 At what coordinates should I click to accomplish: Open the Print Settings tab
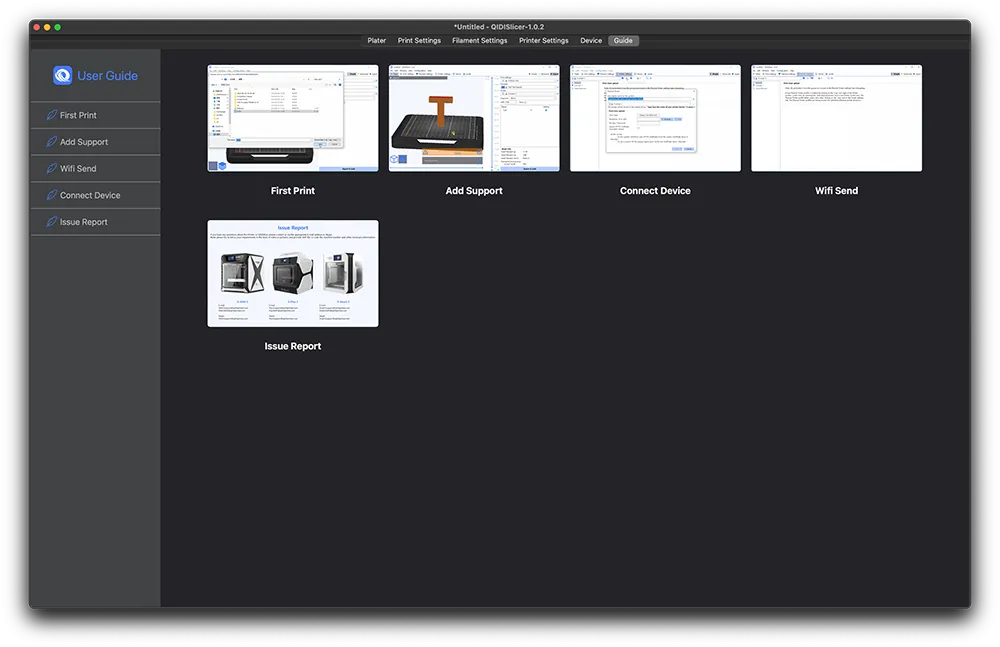pyautogui.click(x=419, y=41)
